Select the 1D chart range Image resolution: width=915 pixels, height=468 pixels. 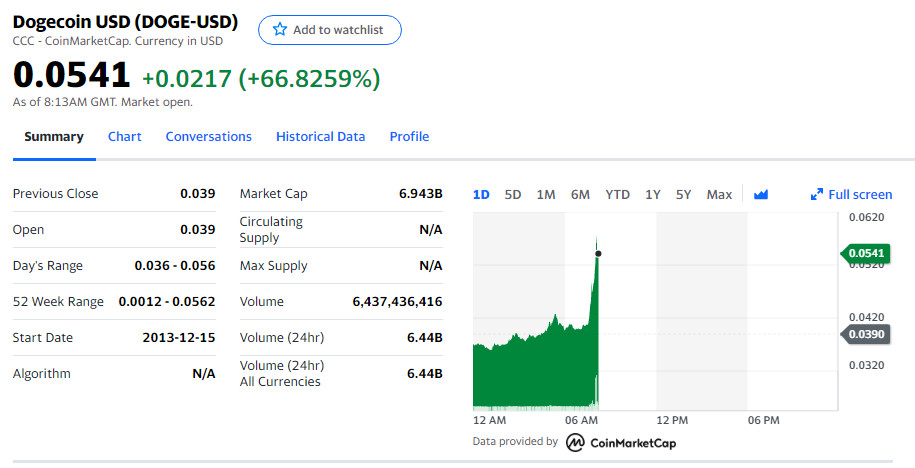click(481, 194)
